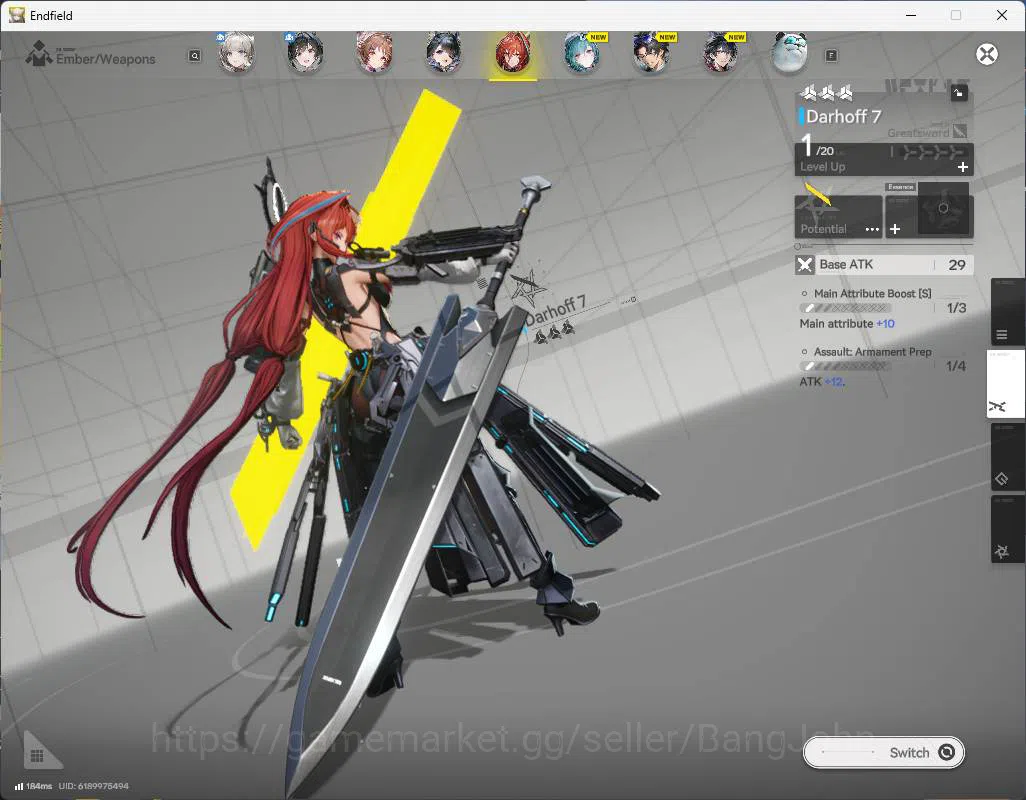Click the Level Up plus icon
1026x800 pixels.
(x=963, y=167)
